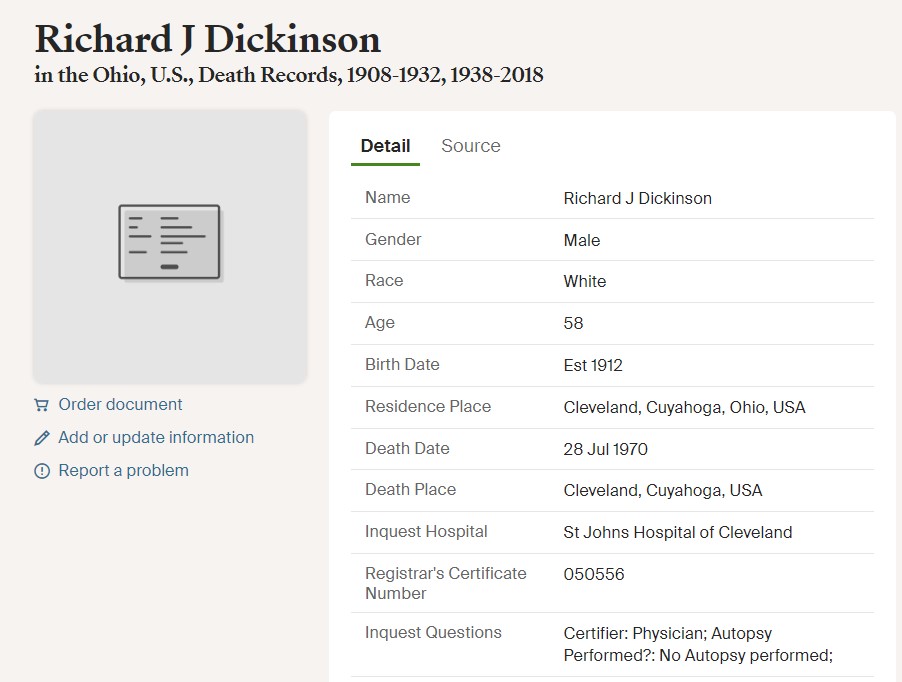902x682 pixels.
Task: Click the pencil edit icon
Action: (x=41, y=438)
